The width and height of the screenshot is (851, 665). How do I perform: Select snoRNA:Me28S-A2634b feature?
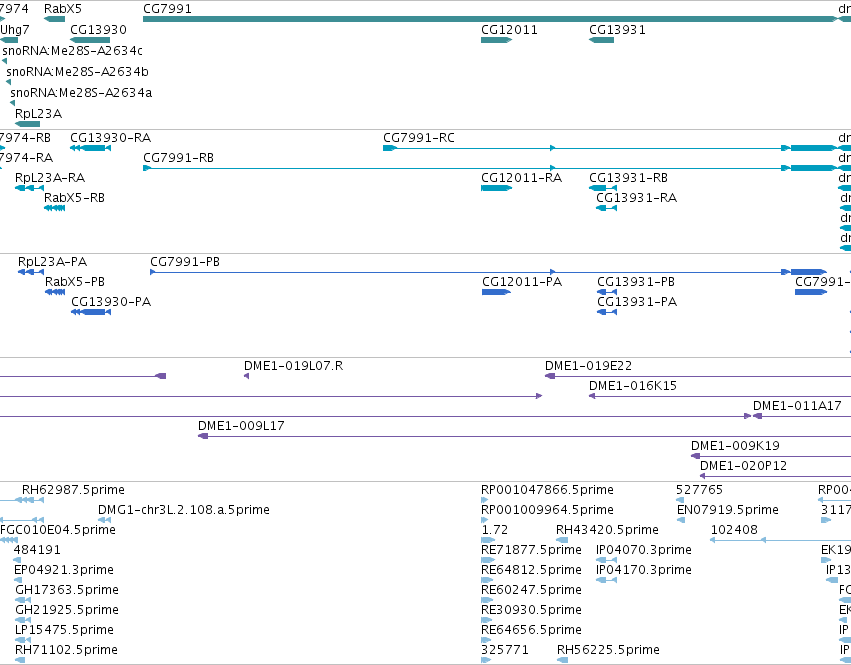(x=8, y=82)
